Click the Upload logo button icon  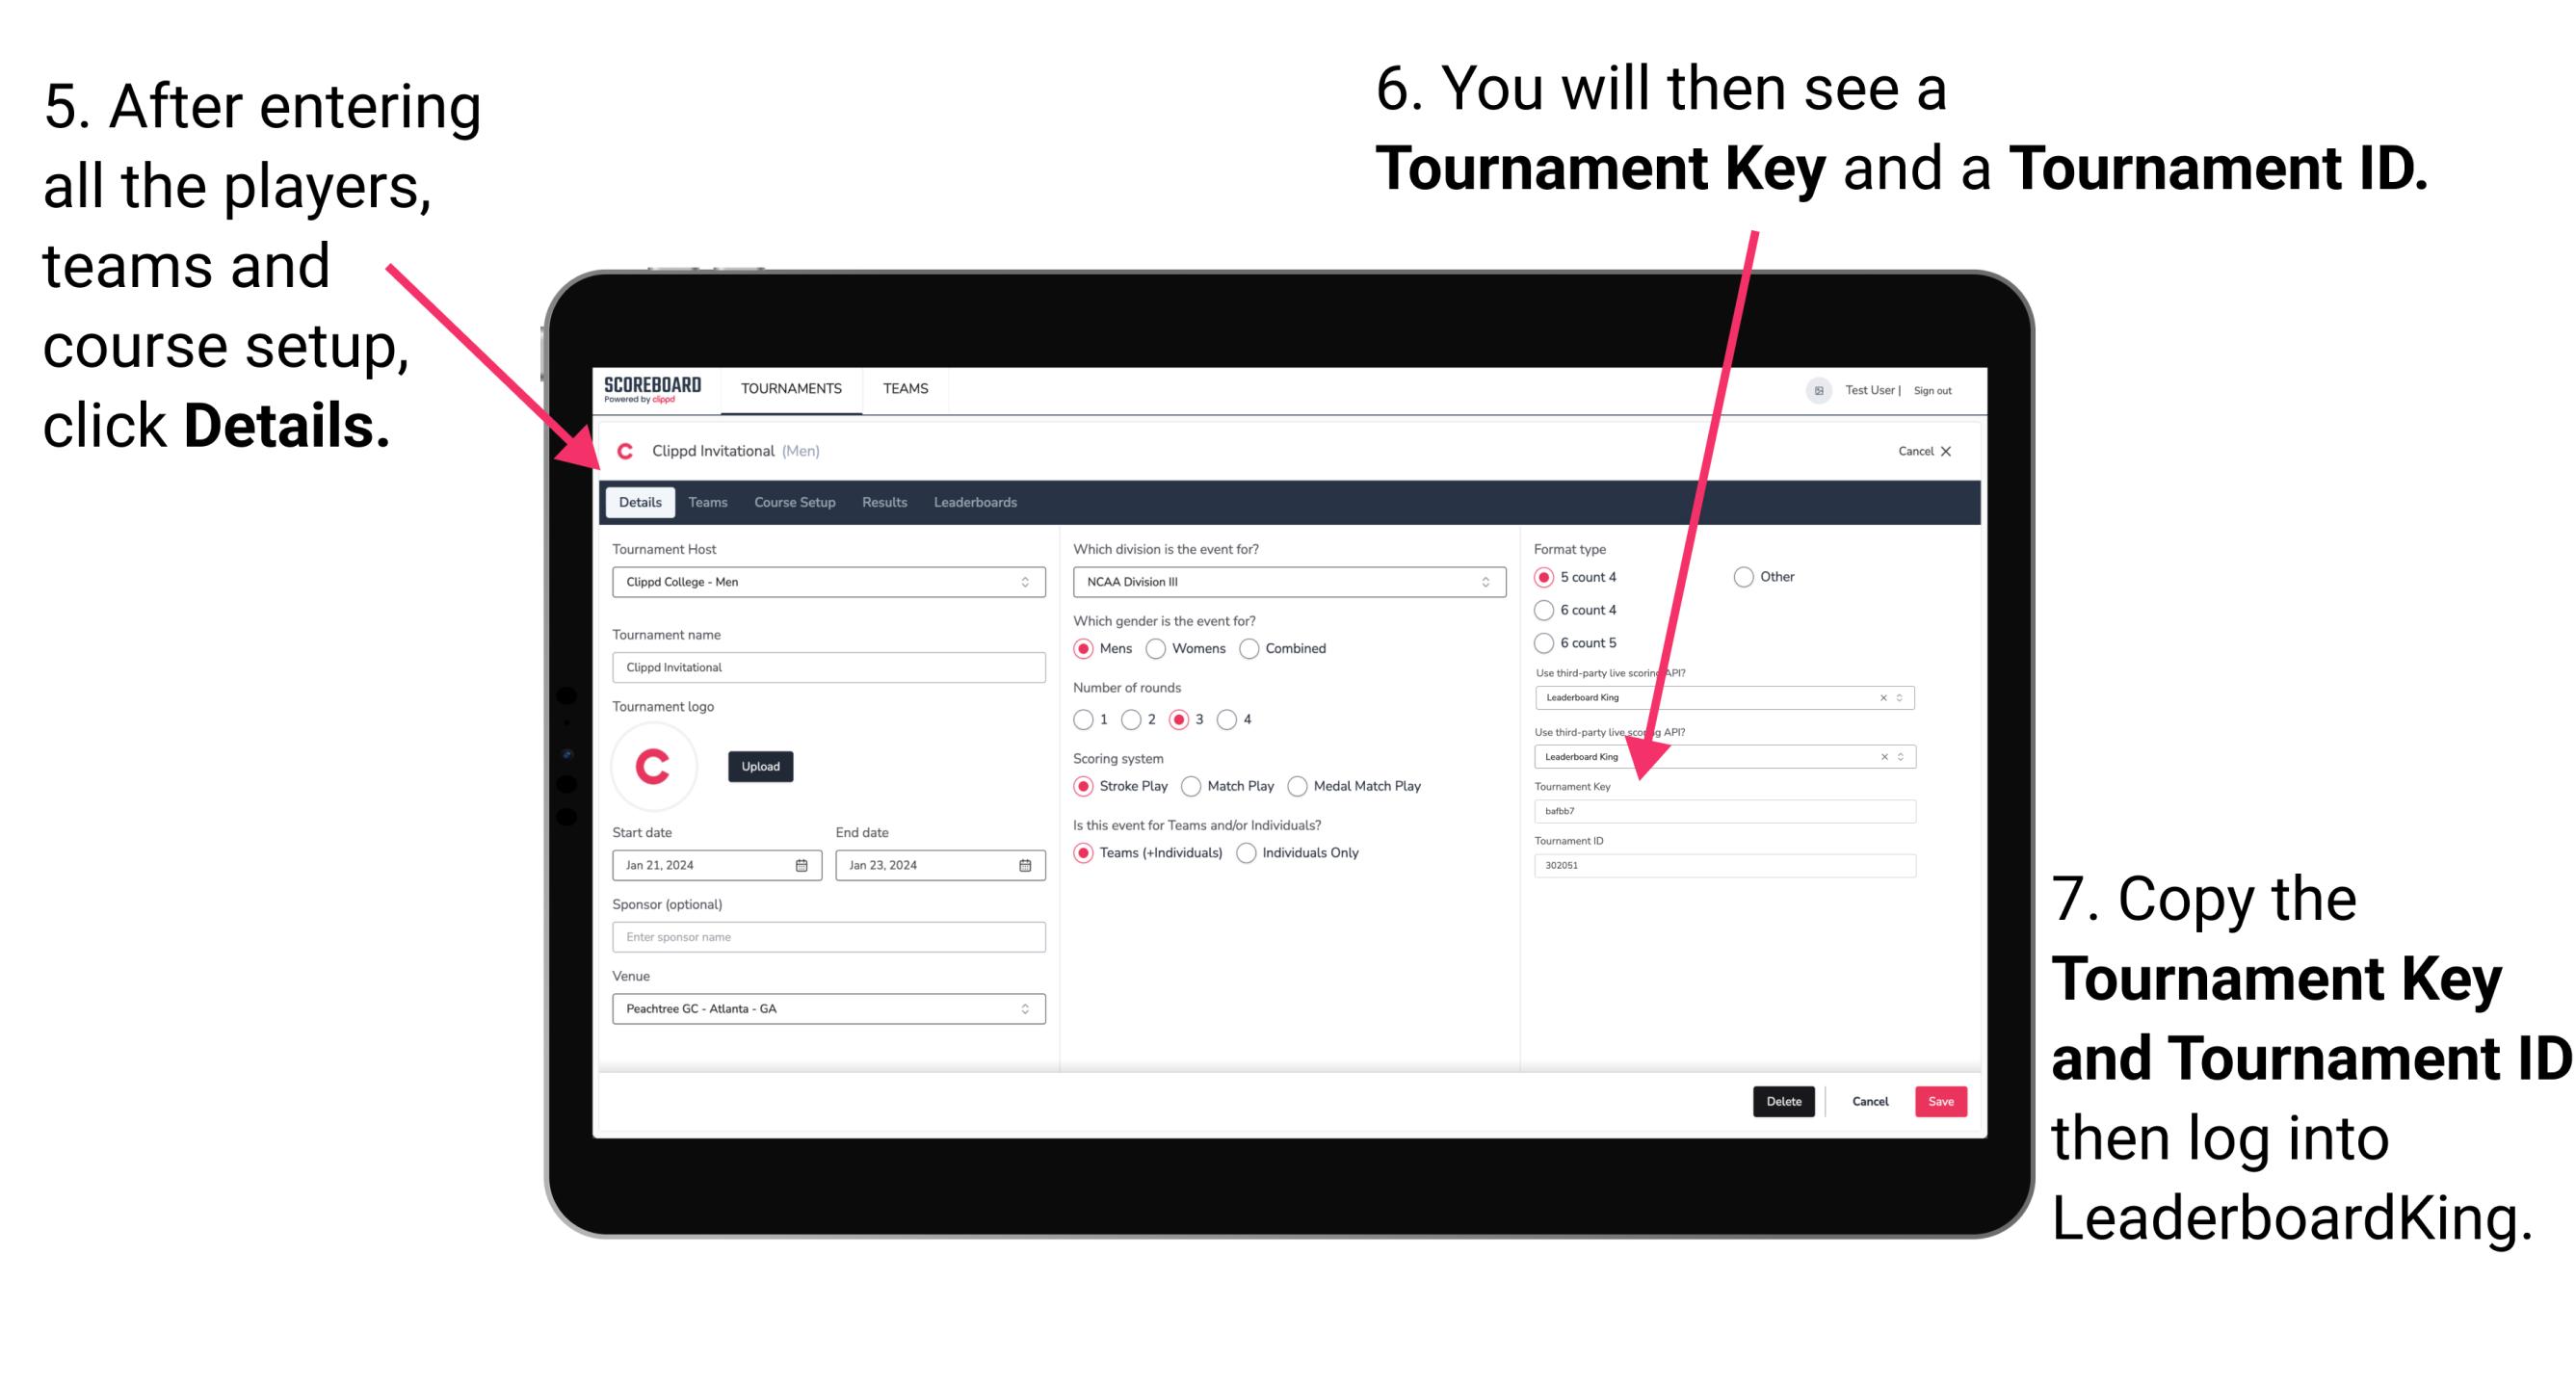[761, 767]
